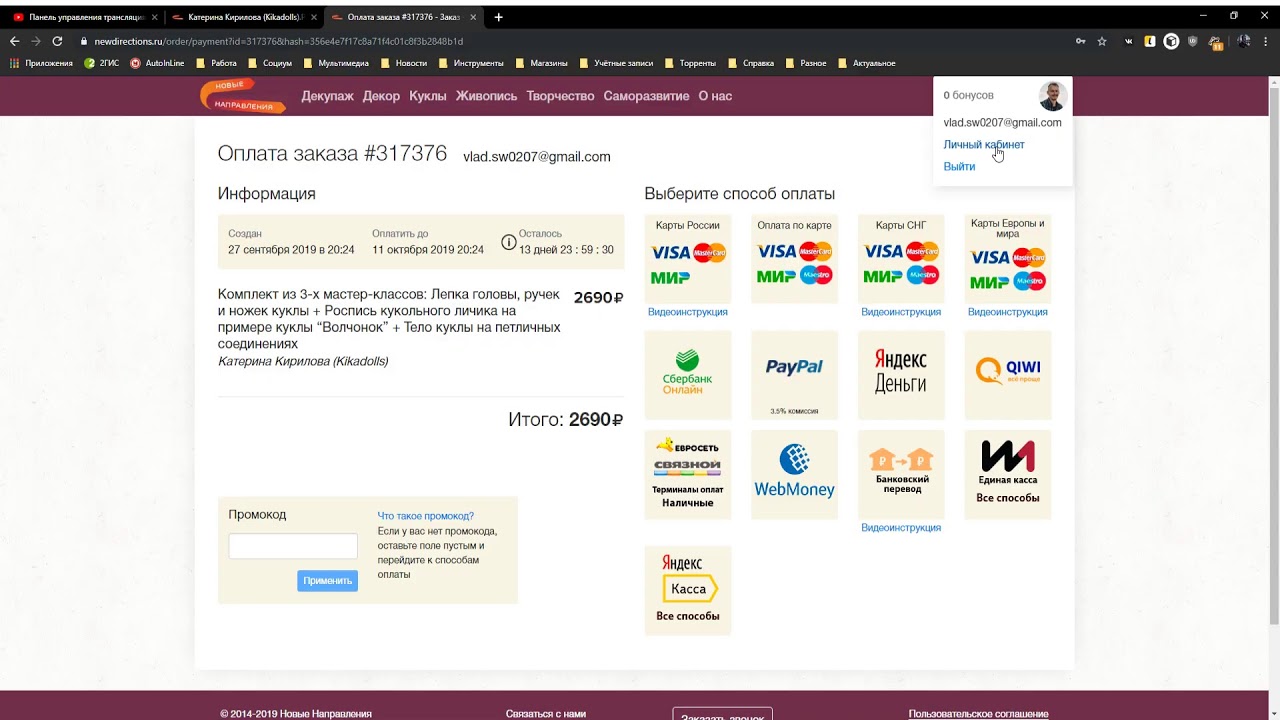Pay with Карты России cards

pyautogui.click(x=688, y=258)
